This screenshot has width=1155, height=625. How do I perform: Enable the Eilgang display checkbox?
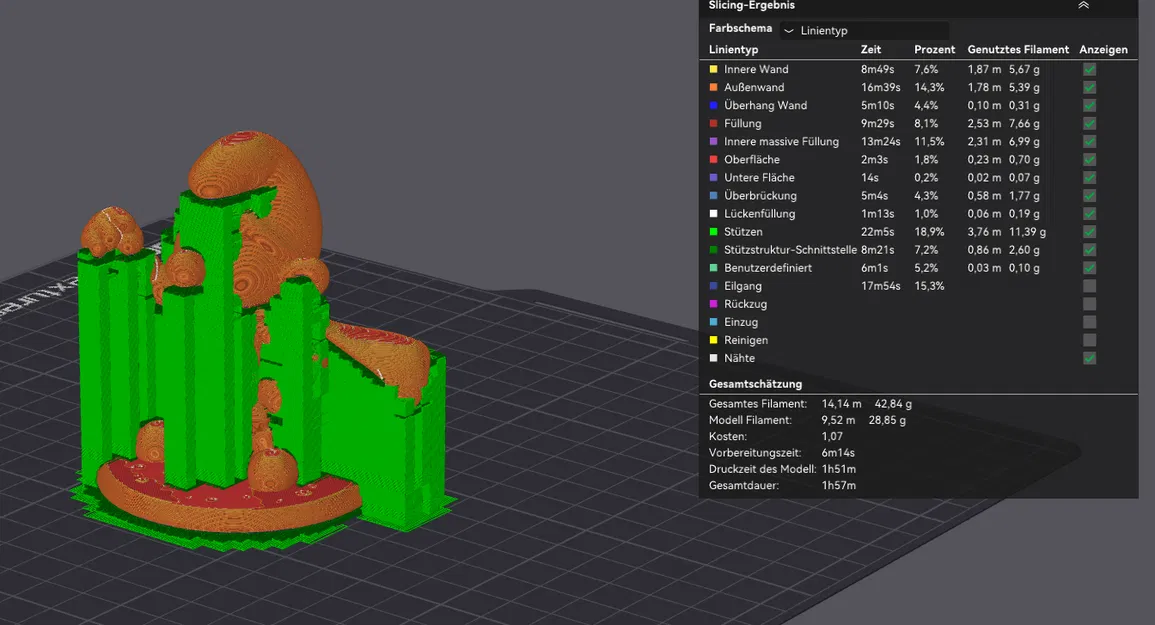[1089, 286]
